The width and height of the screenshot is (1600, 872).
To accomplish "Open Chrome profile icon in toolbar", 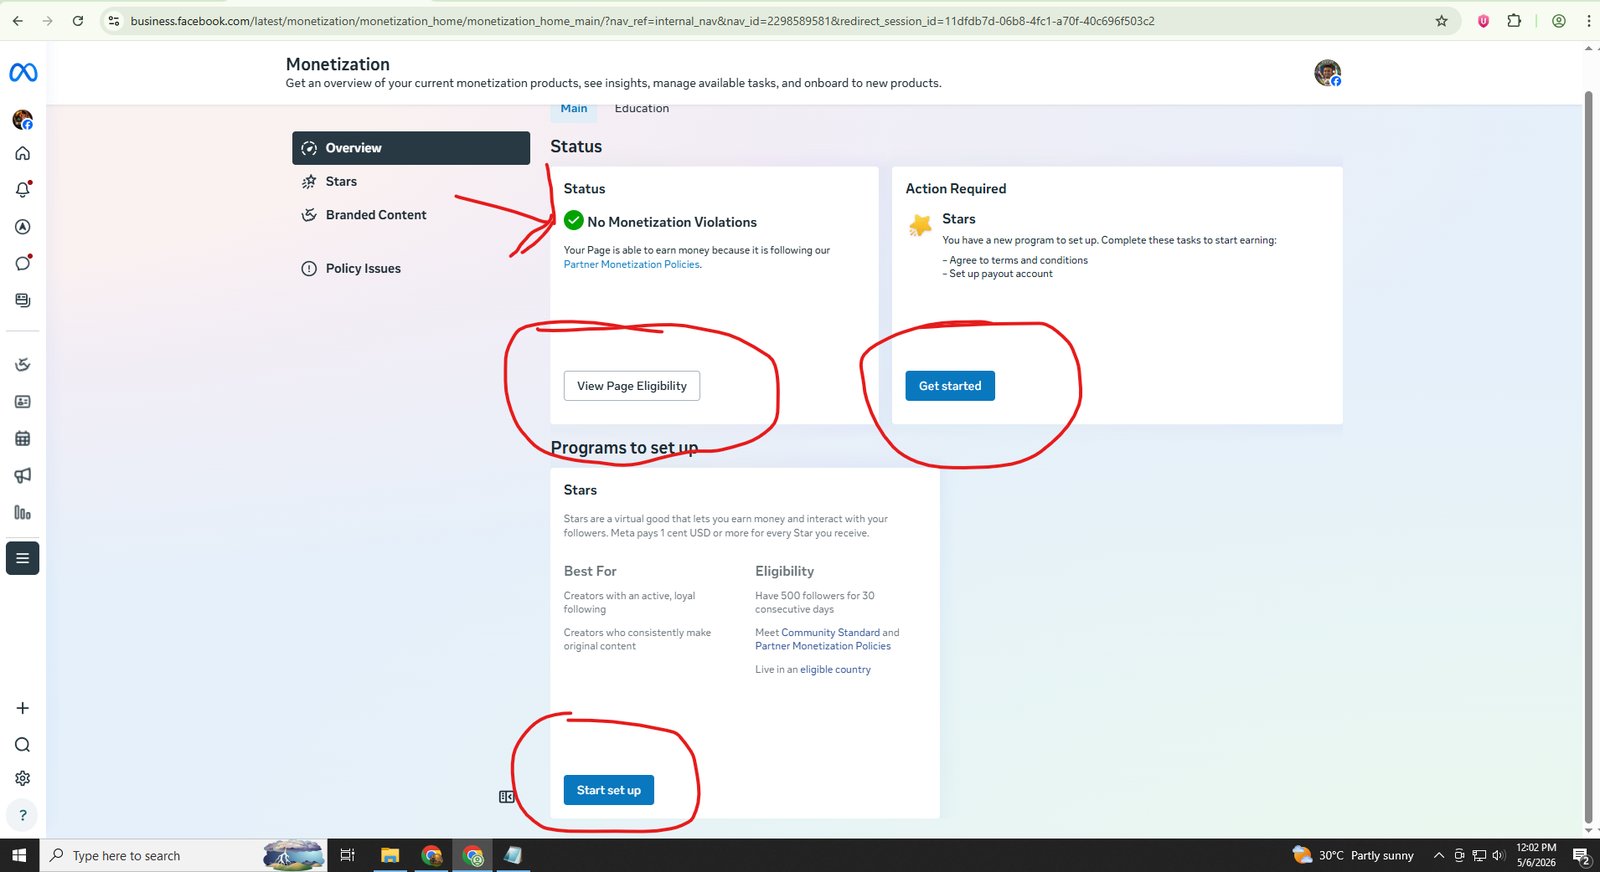I will pos(1558,20).
